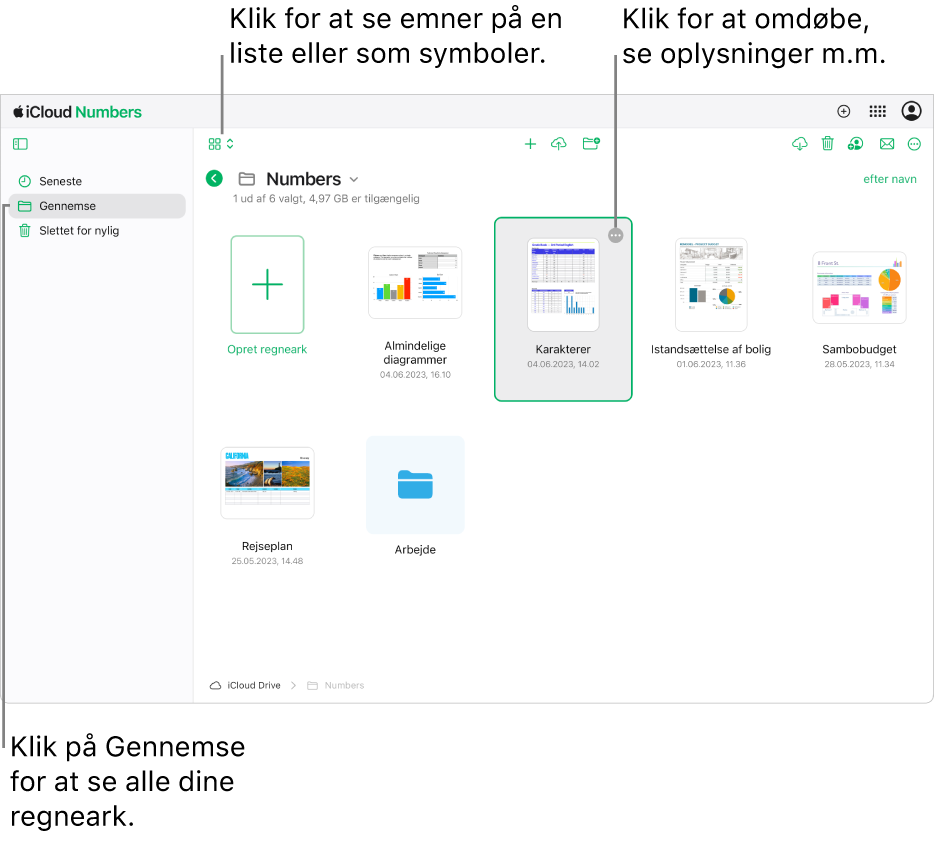Image resolution: width=935 pixels, height=844 pixels.
Task: Click the Arbejde folder name
Action: [x=415, y=550]
